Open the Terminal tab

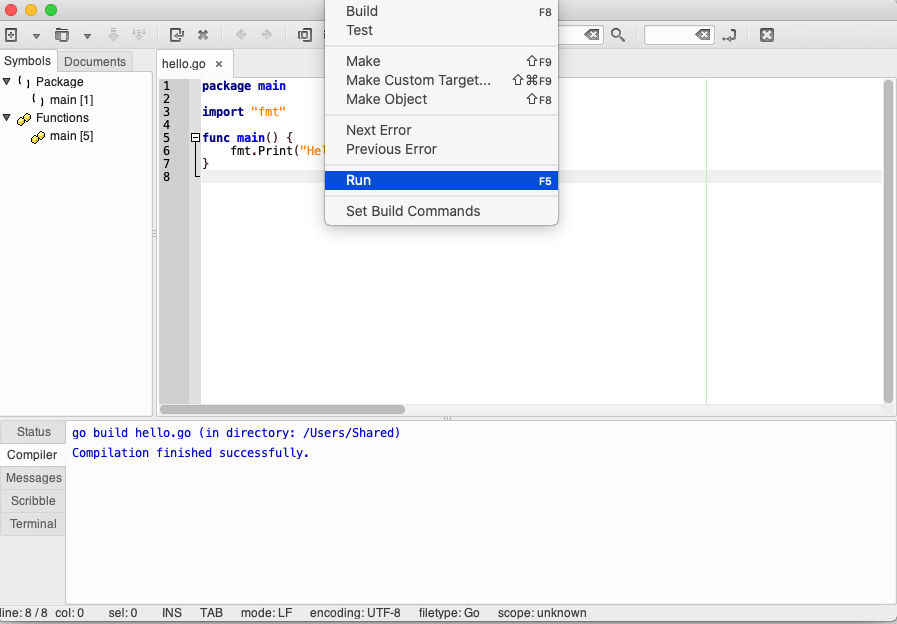33,523
